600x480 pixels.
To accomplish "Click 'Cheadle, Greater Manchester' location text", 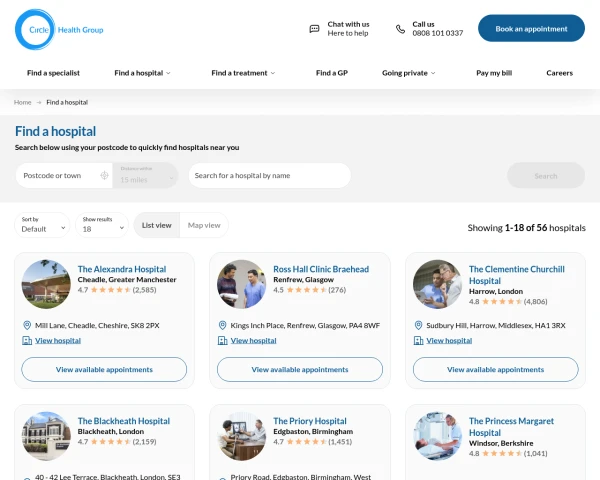I will click(127, 279).
